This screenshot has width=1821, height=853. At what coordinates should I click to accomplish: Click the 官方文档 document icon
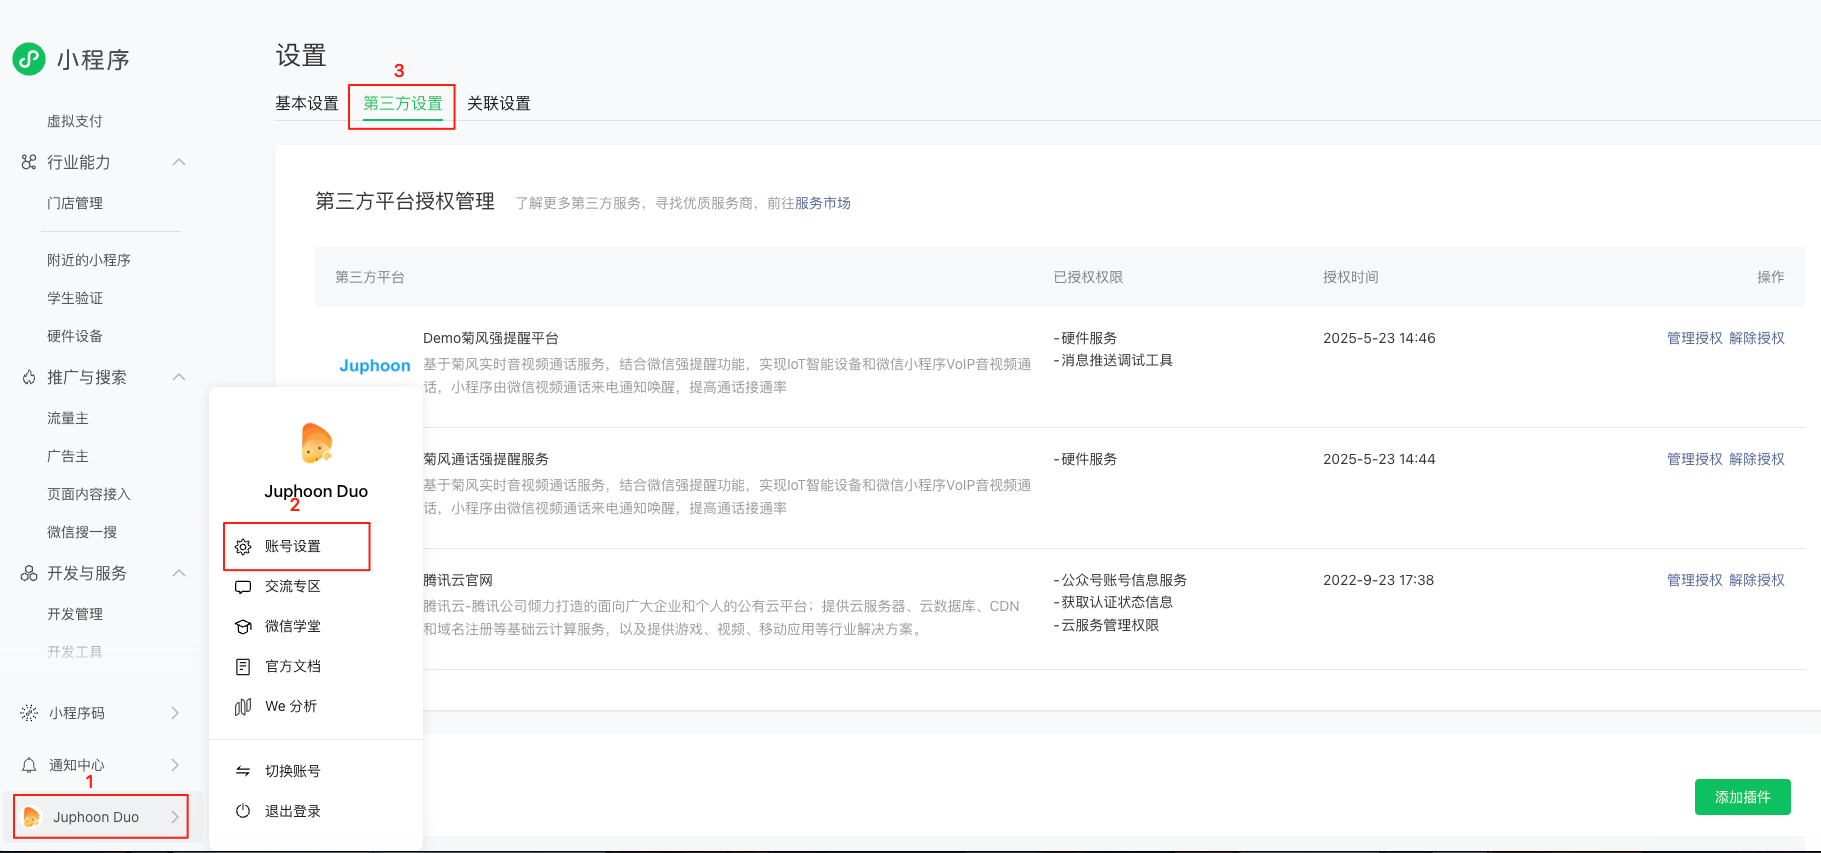(243, 667)
